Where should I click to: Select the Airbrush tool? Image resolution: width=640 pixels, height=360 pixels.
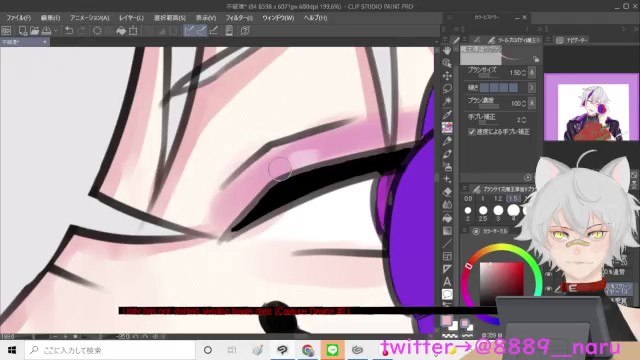[x=447, y=167]
